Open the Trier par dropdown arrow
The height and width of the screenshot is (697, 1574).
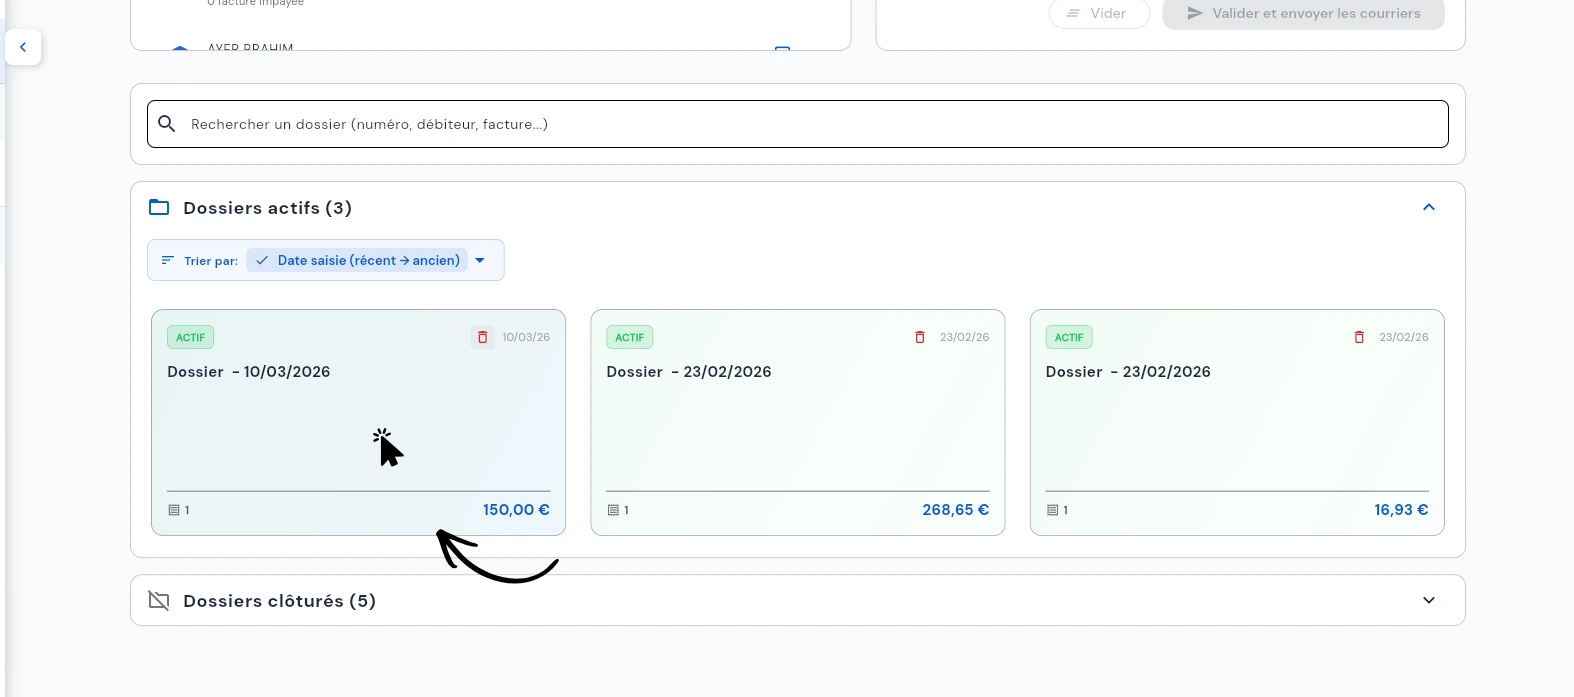480,260
